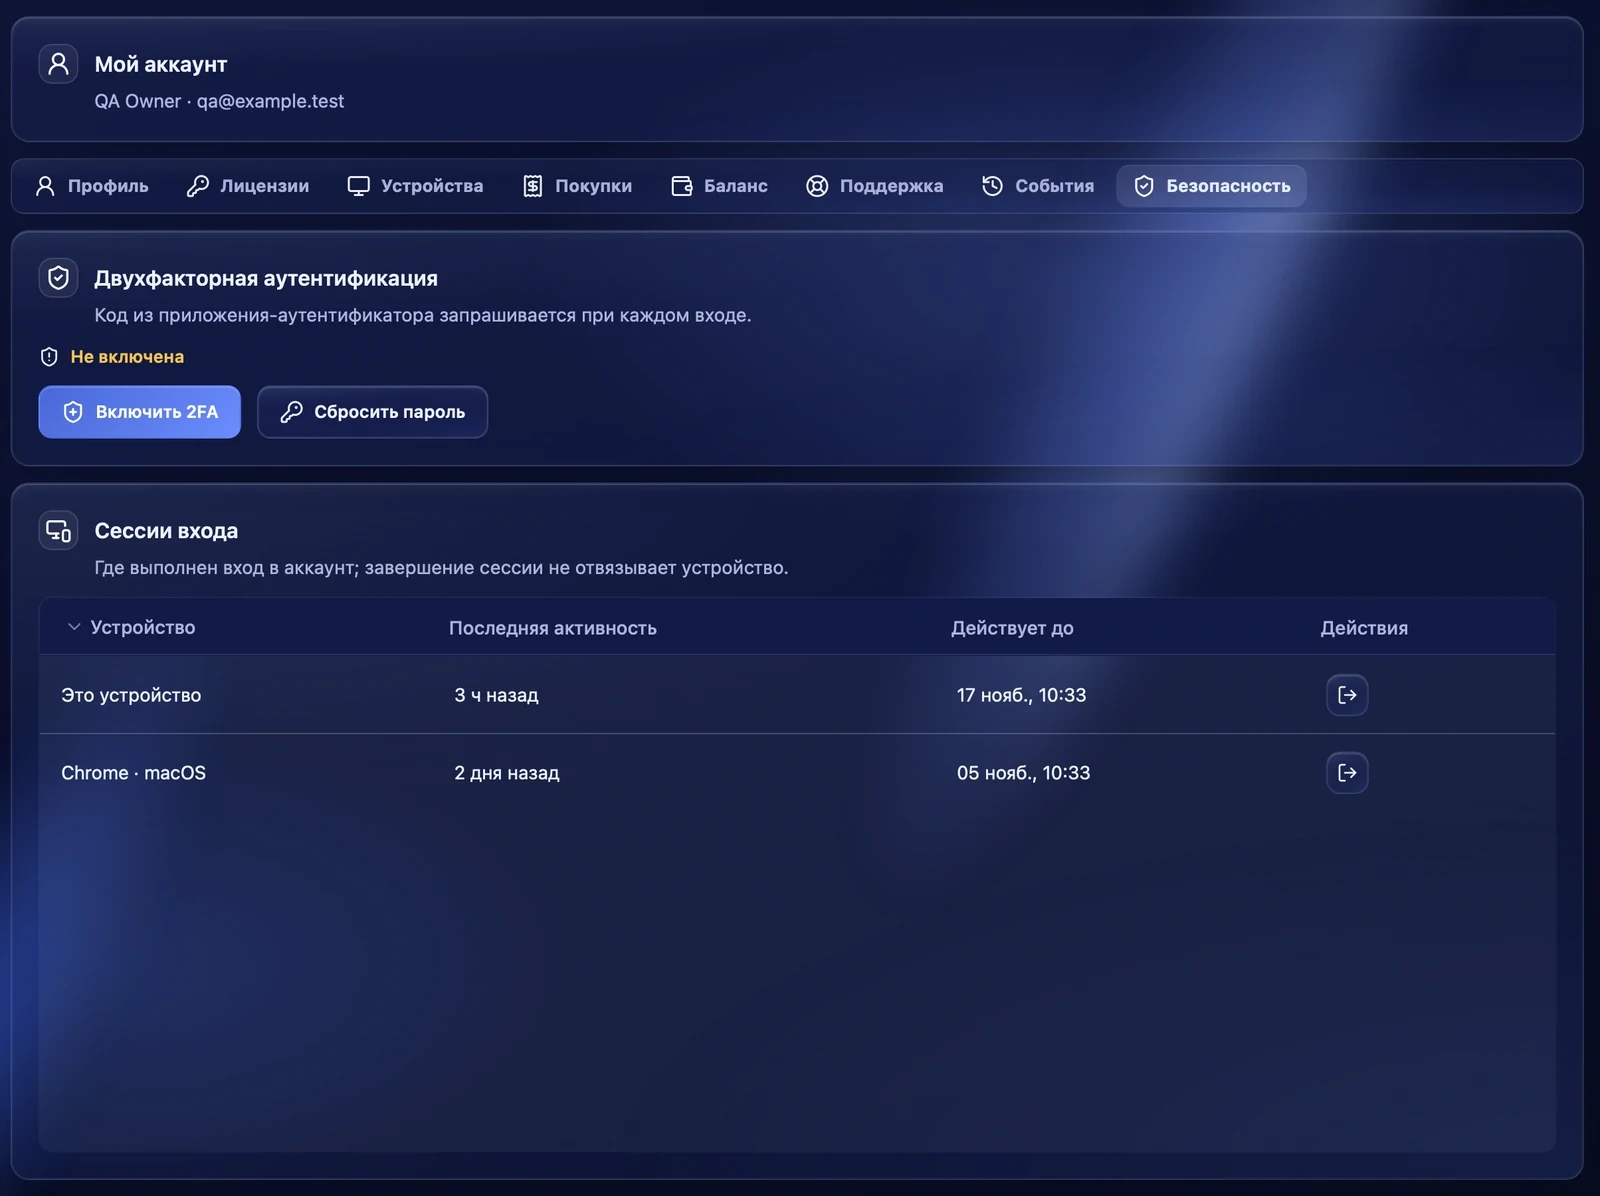End the Chrome · macOS session via logout icon

pos(1347,773)
